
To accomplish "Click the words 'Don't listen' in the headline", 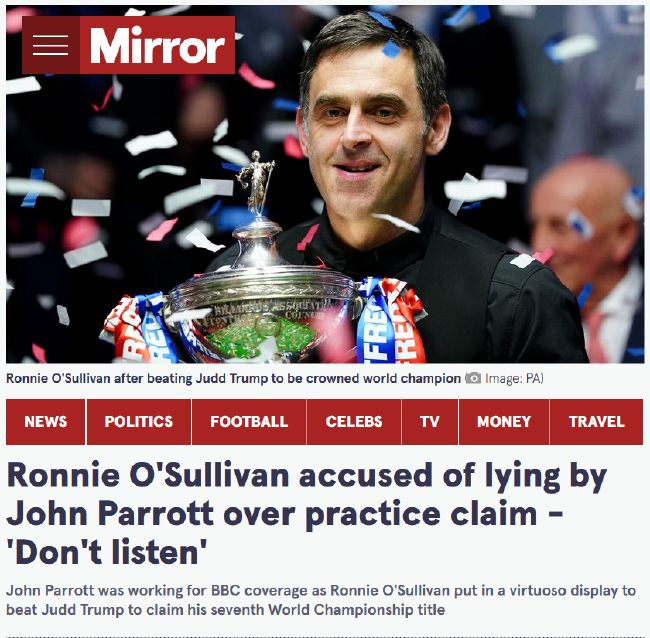I will pyautogui.click(x=107, y=552).
